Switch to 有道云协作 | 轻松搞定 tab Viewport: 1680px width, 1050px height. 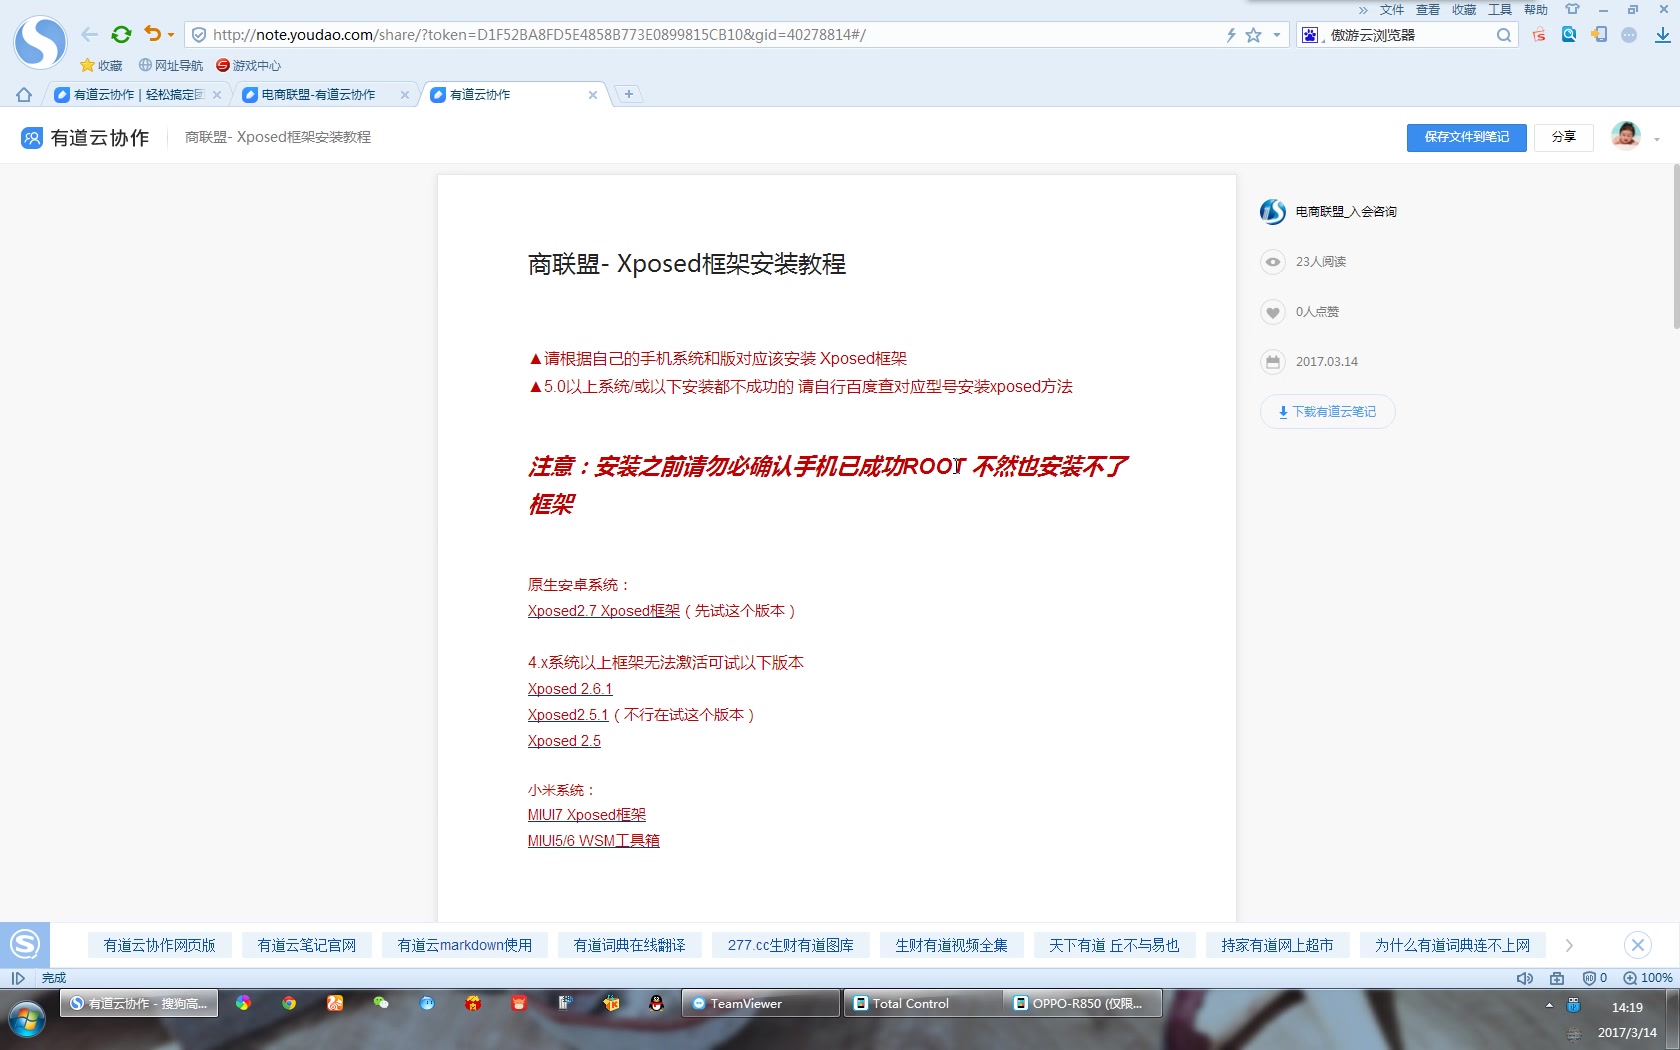pyautogui.click(x=138, y=95)
